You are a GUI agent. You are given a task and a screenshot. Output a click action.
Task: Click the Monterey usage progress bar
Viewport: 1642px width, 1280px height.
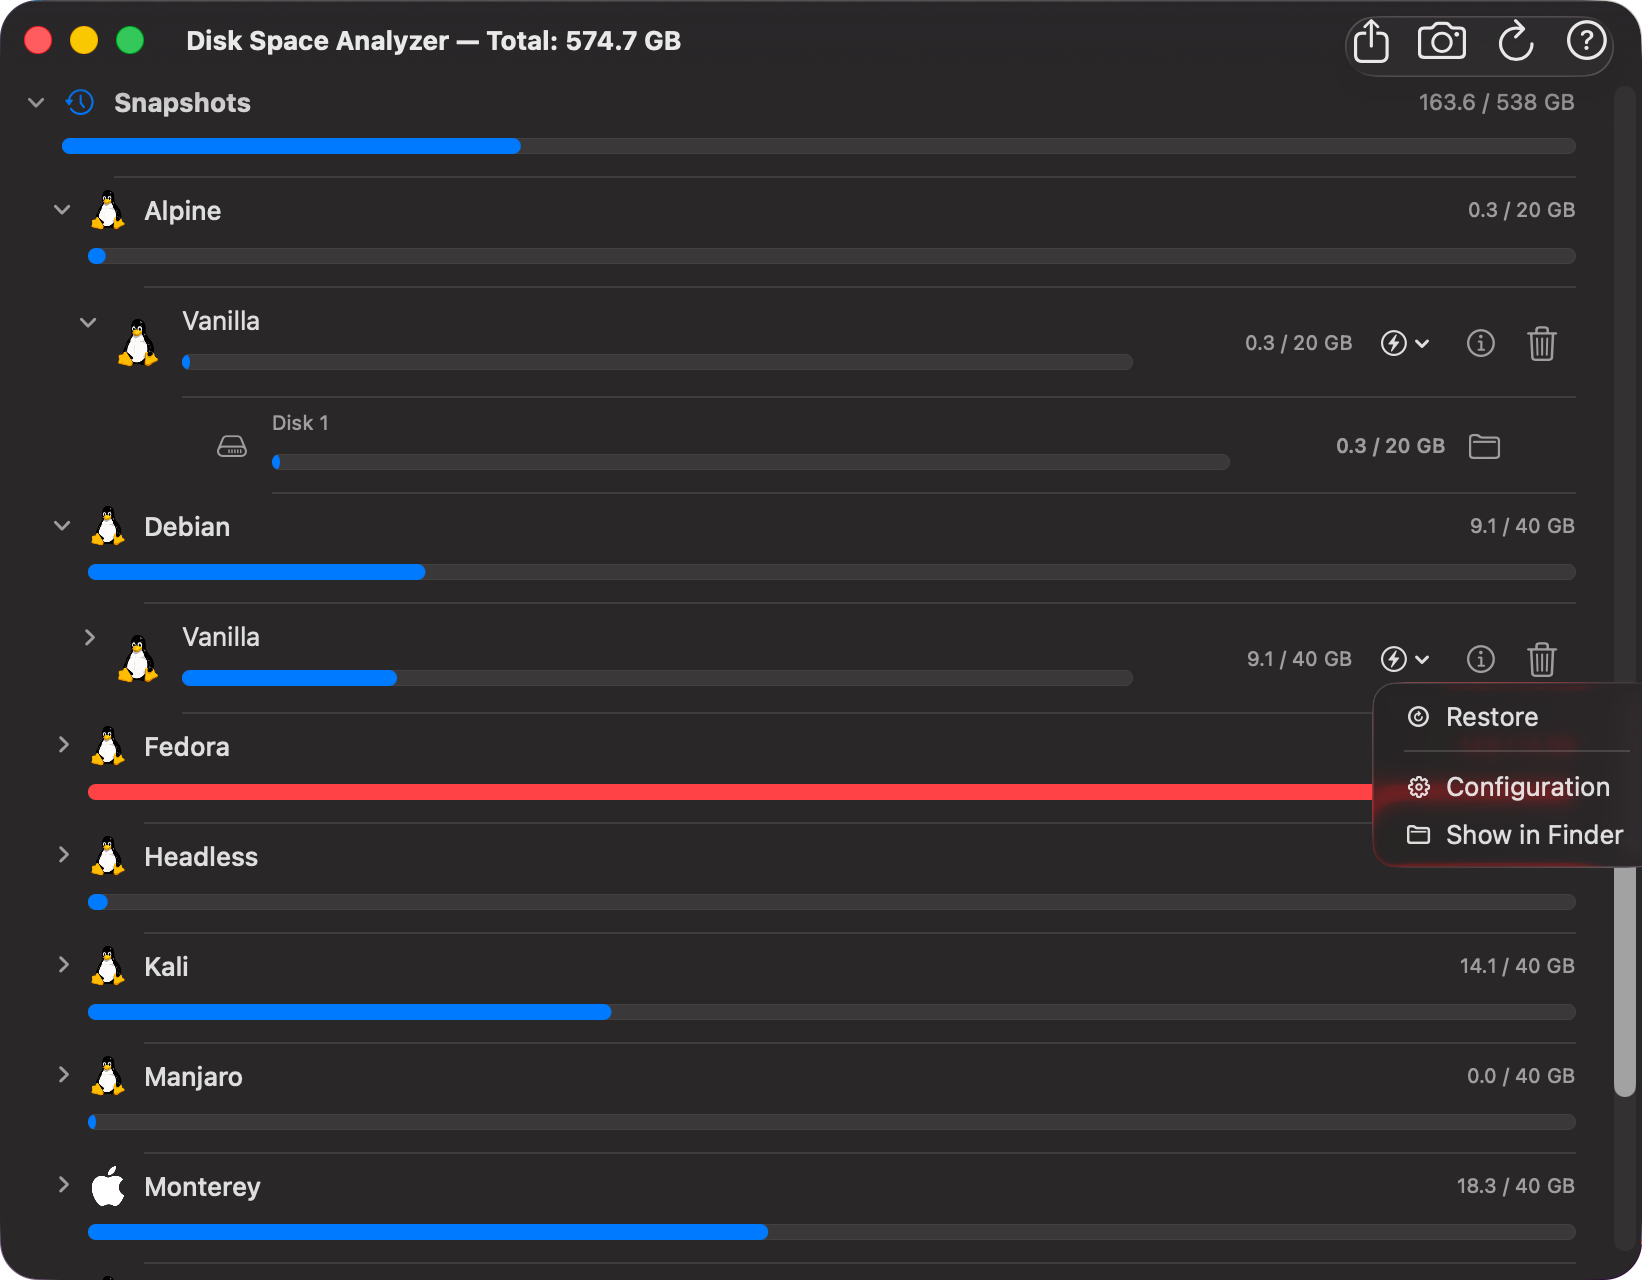(831, 1232)
